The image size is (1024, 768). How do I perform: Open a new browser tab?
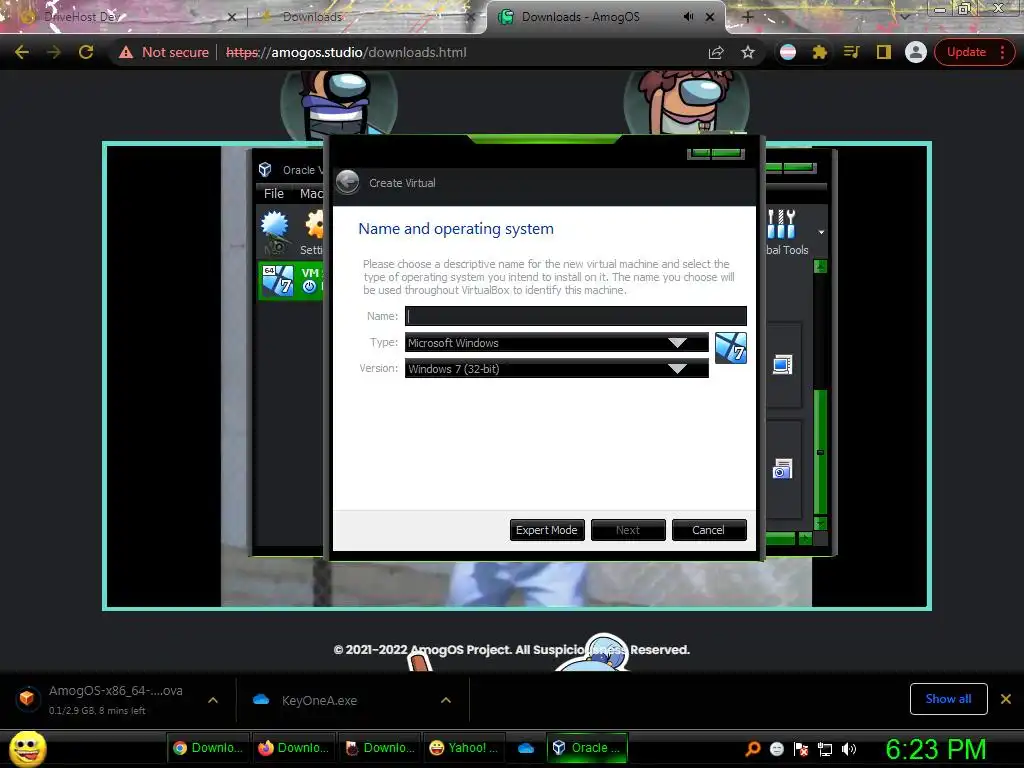point(748,17)
